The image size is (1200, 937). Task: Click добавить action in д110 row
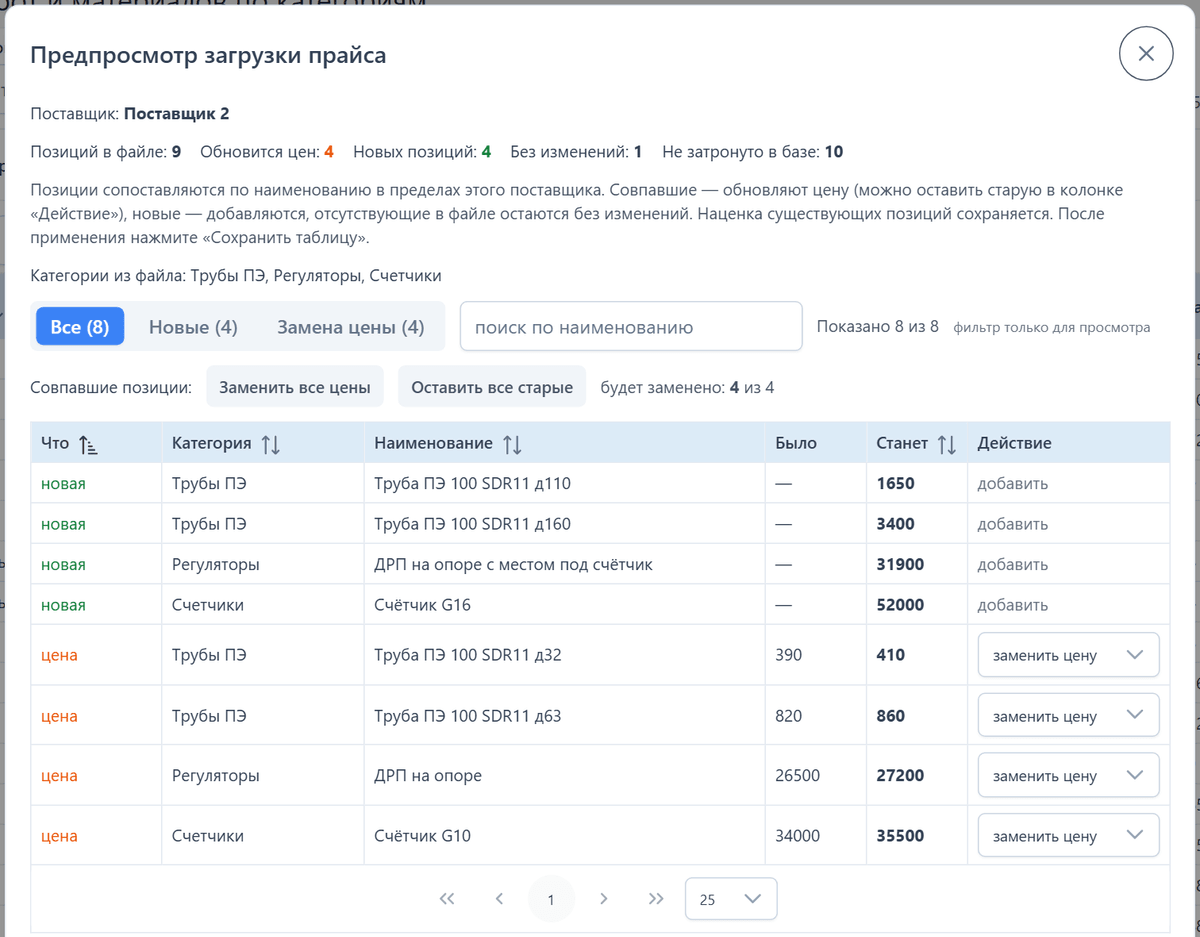point(1013,483)
